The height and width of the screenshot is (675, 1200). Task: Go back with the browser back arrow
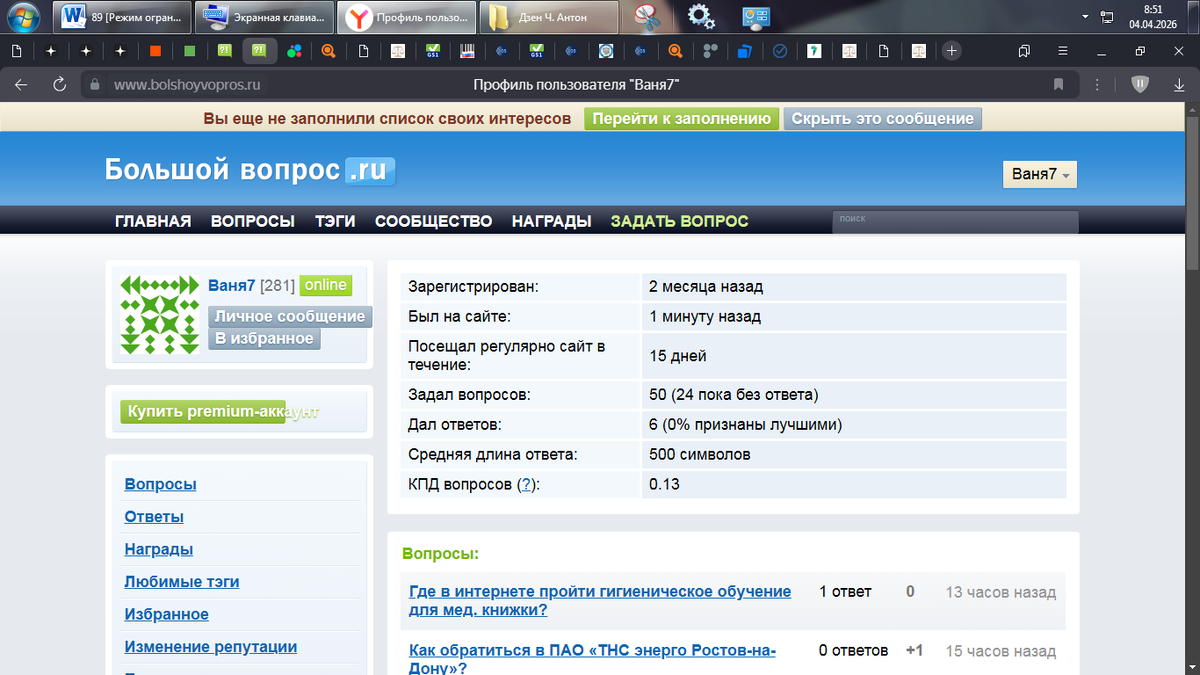pos(21,85)
